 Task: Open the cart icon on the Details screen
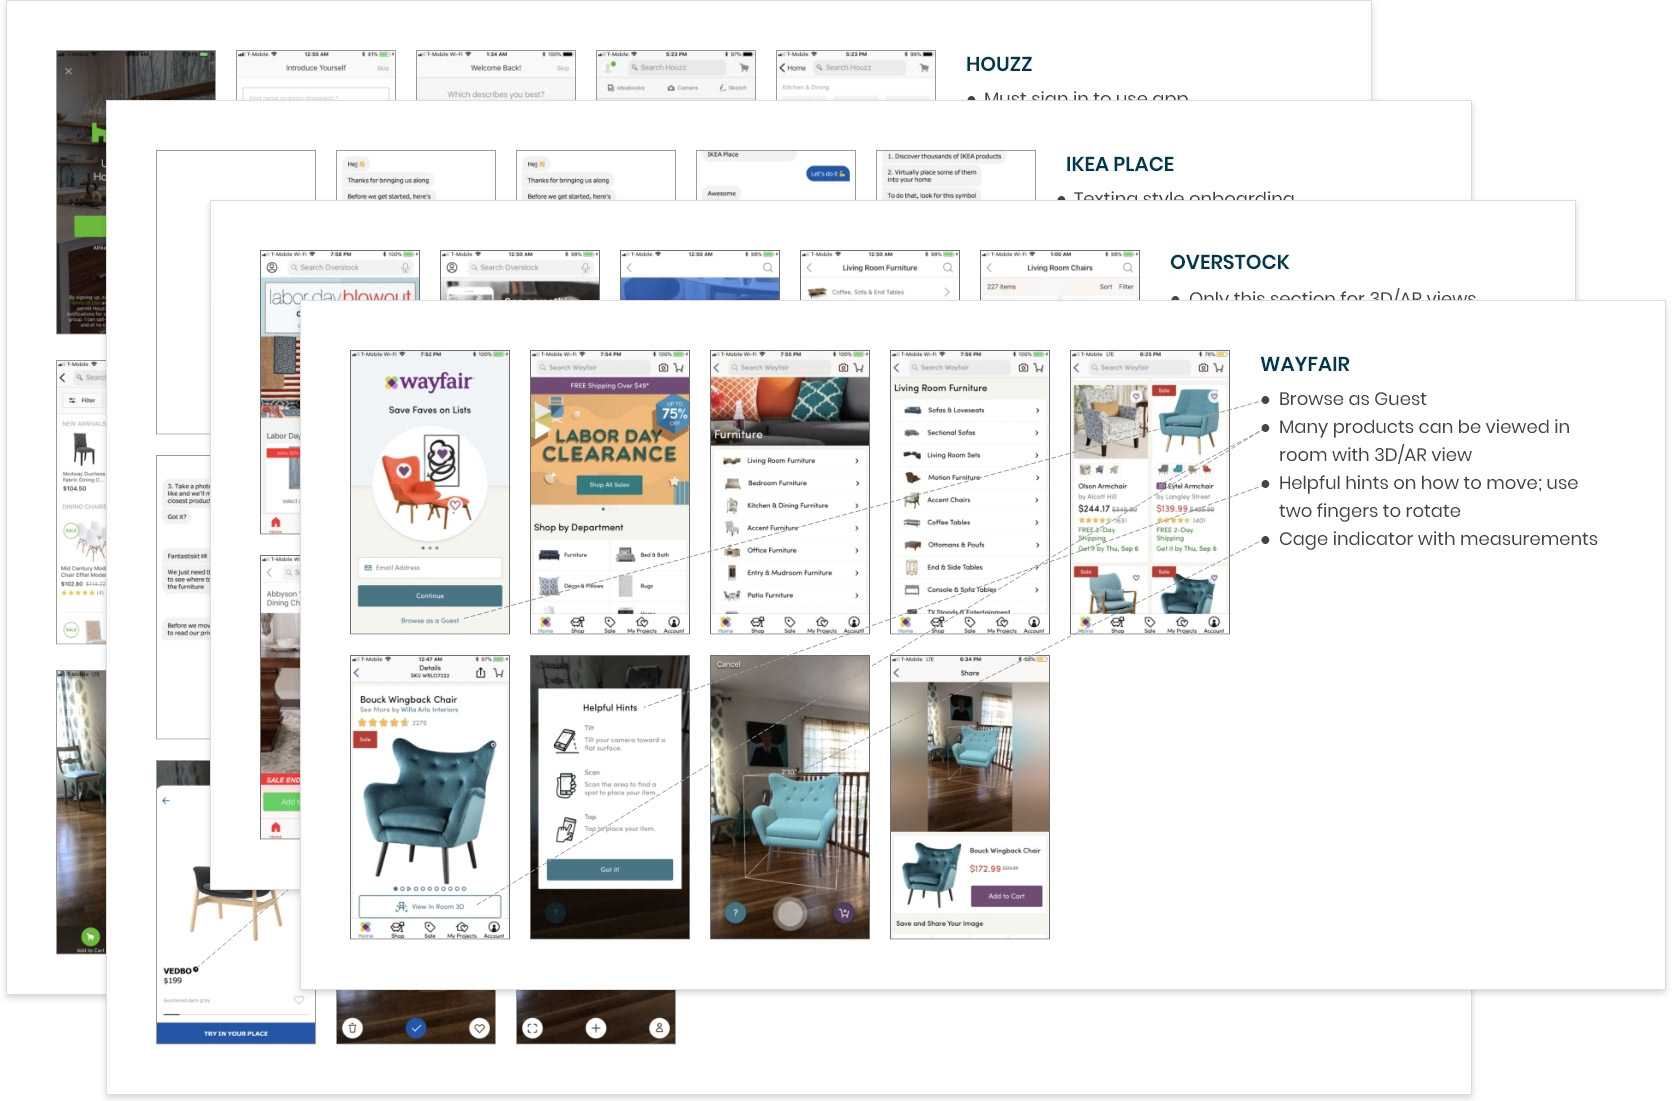498,673
